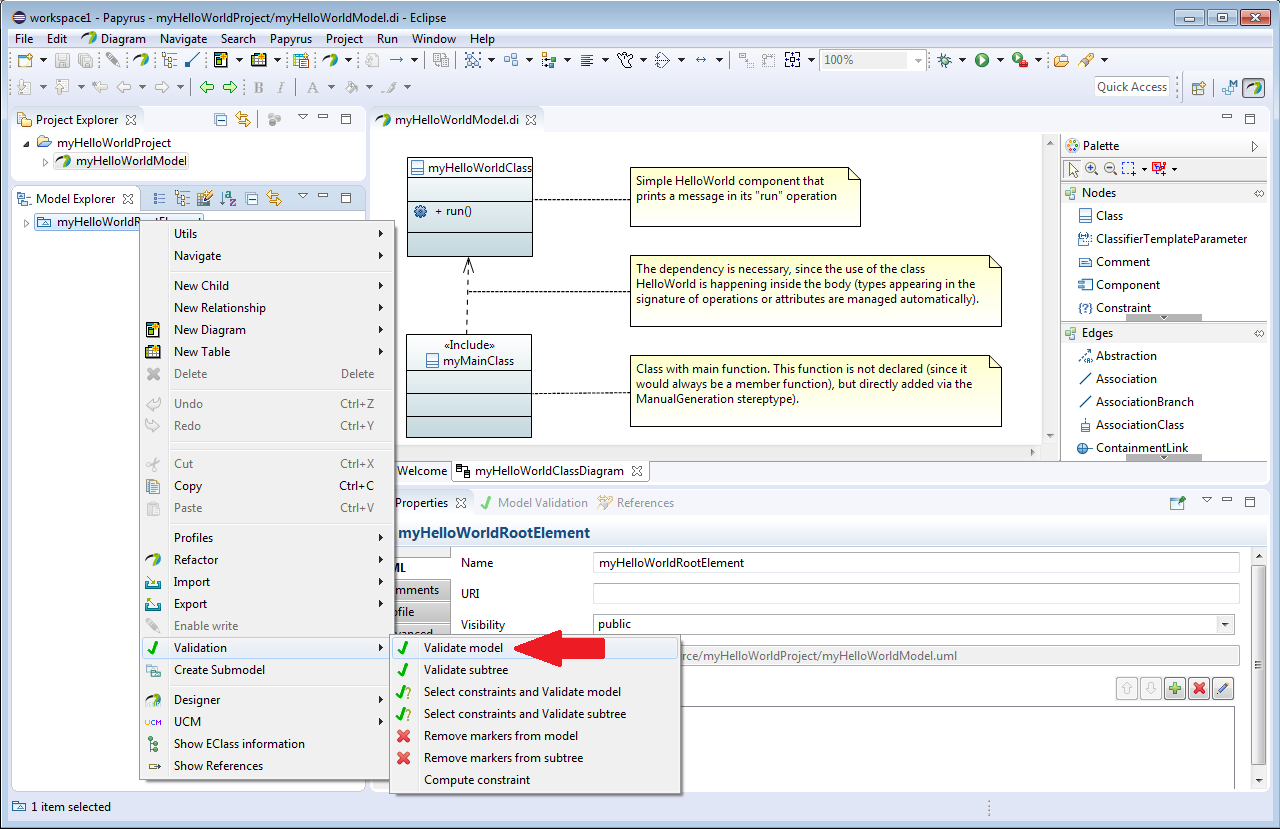Click the Palette zoom in tool
The height and width of the screenshot is (829, 1280).
pyautogui.click(x=1091, y=169)
